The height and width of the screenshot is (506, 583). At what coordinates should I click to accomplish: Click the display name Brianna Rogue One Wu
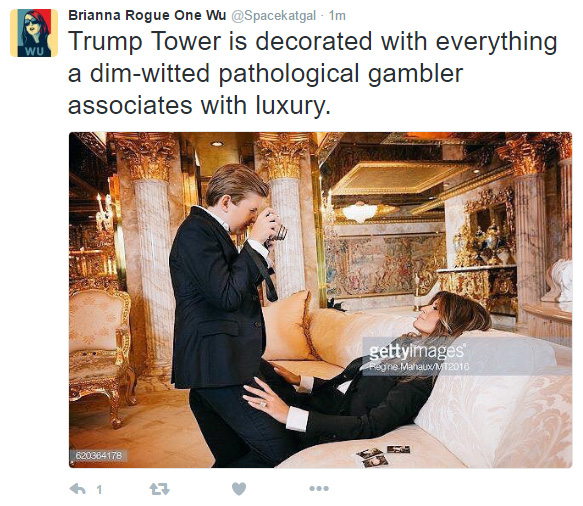click(147, 15)
